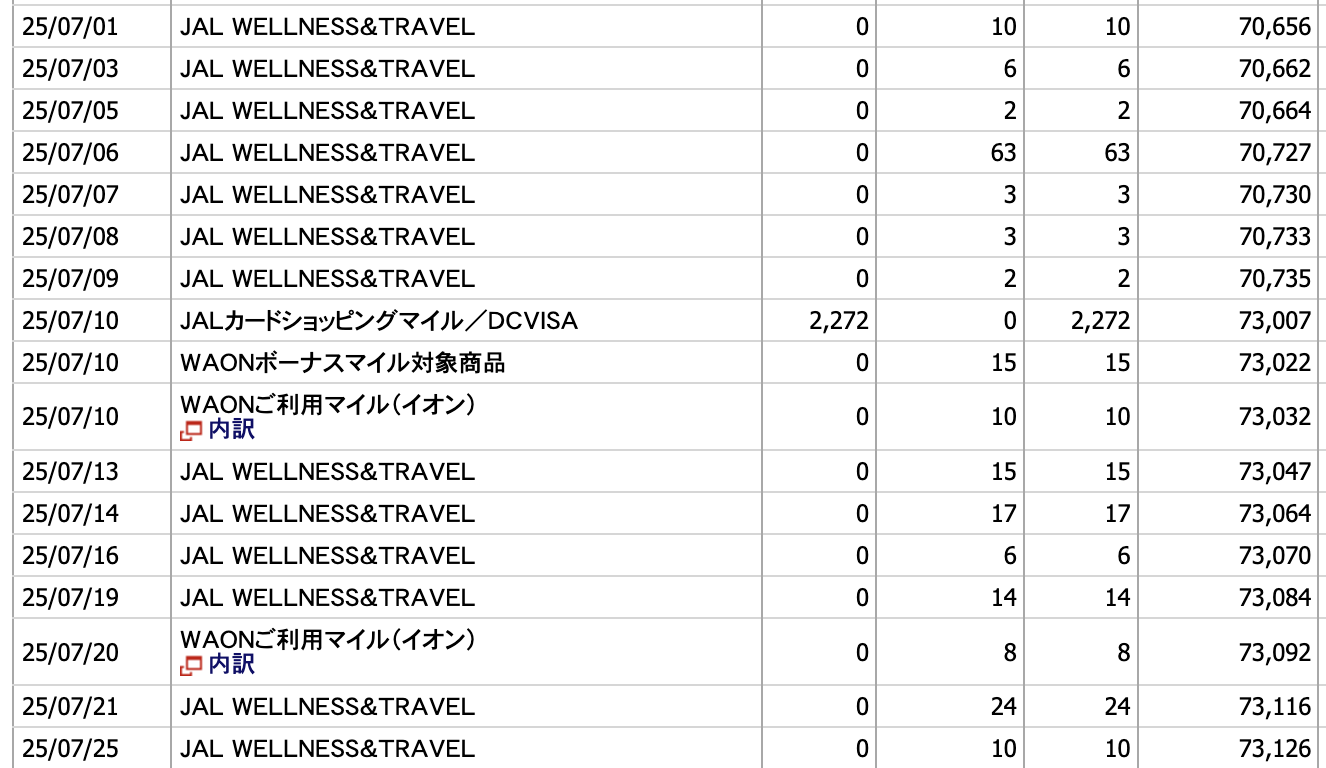The image size is (1326, 768).
Task: Open the 内訳 popup icon for 25/07/20
Action: coord(190,666)
